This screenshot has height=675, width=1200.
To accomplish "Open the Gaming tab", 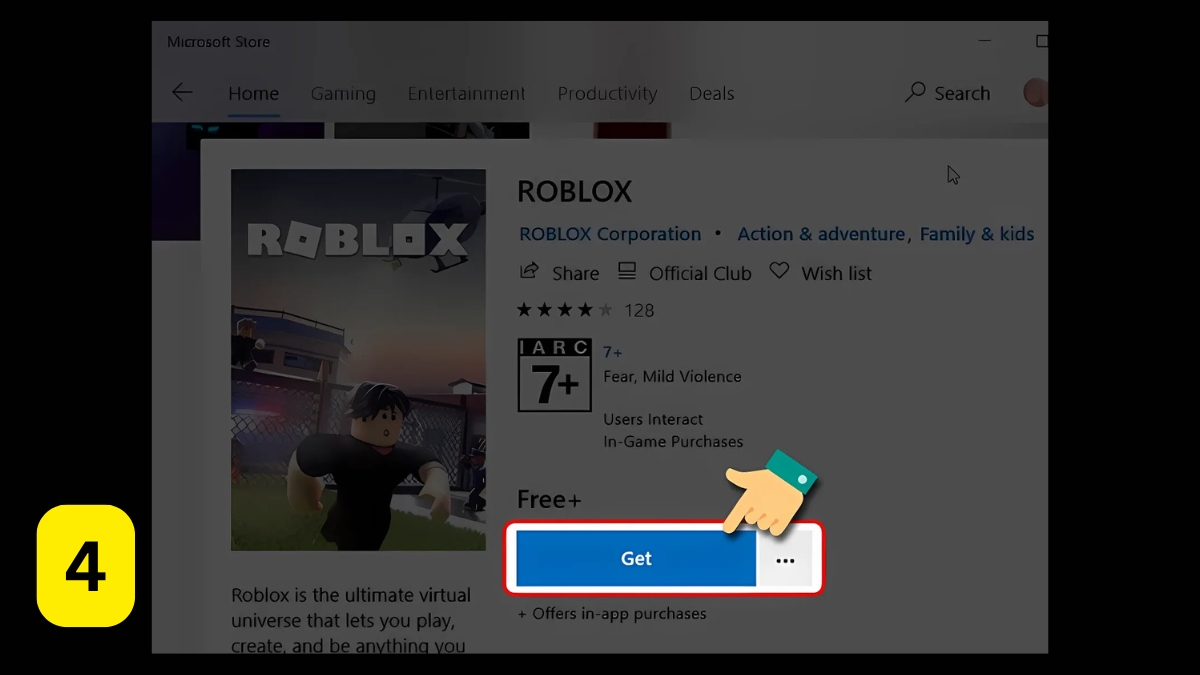I will [343, 93].
